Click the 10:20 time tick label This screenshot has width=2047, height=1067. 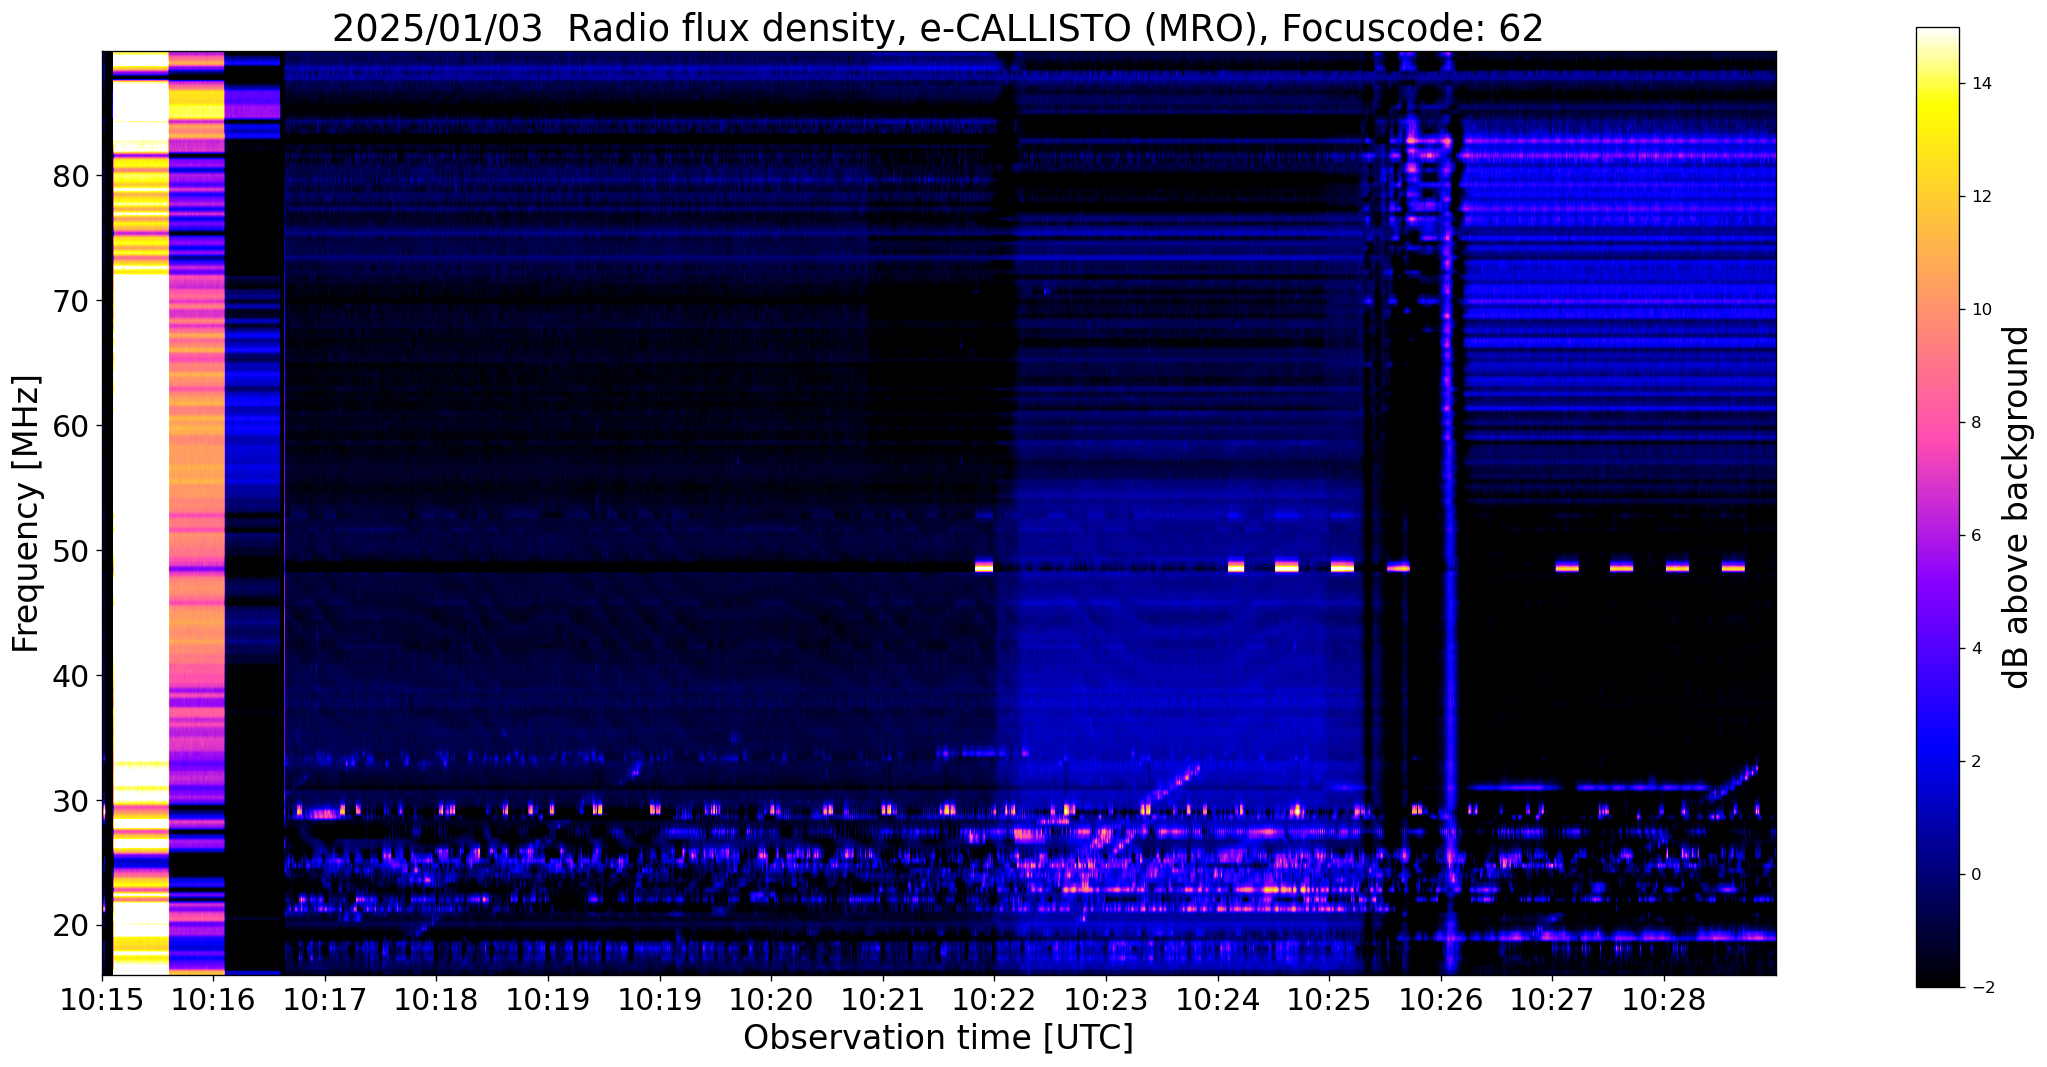[x=771, y=1000]
